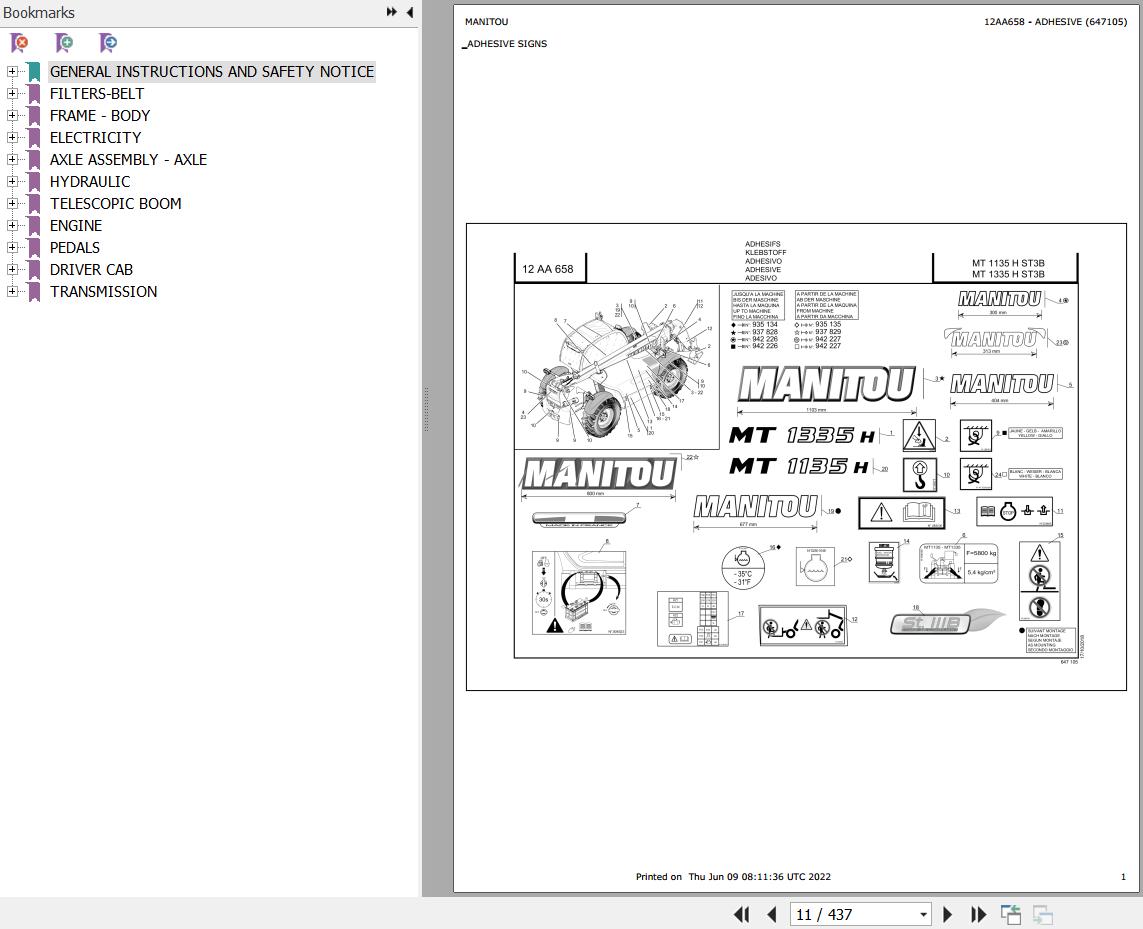Viewport: 1143px width, 929px height.
Task: Expand the AXLE ASSEMBLY - AXLE node
Action: [x=12, y=159]
